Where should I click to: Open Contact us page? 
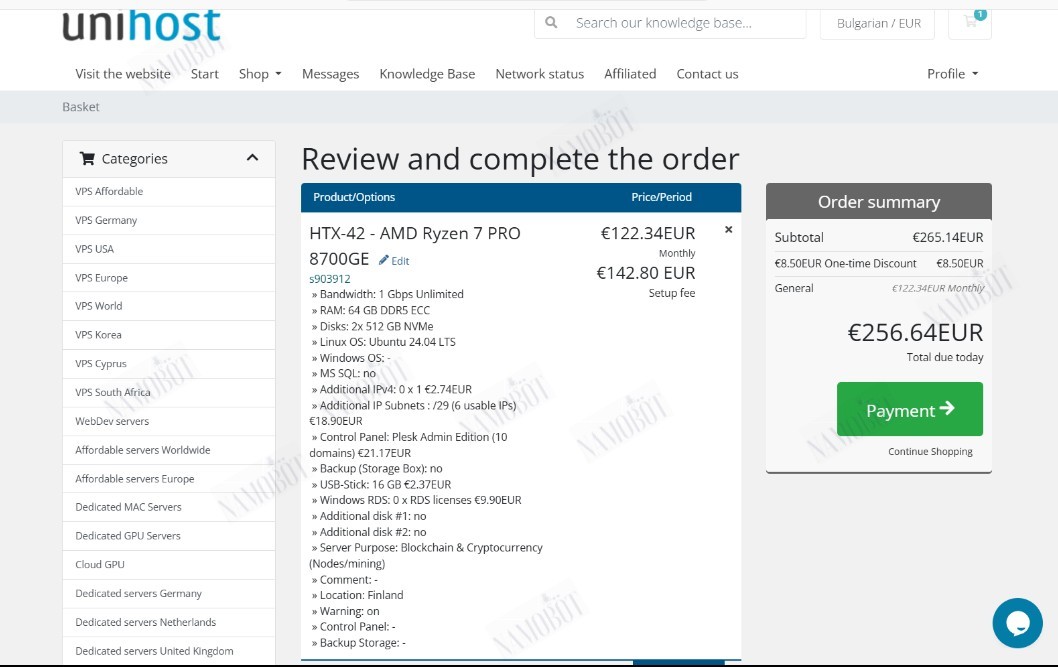click(x=707, y=74)
